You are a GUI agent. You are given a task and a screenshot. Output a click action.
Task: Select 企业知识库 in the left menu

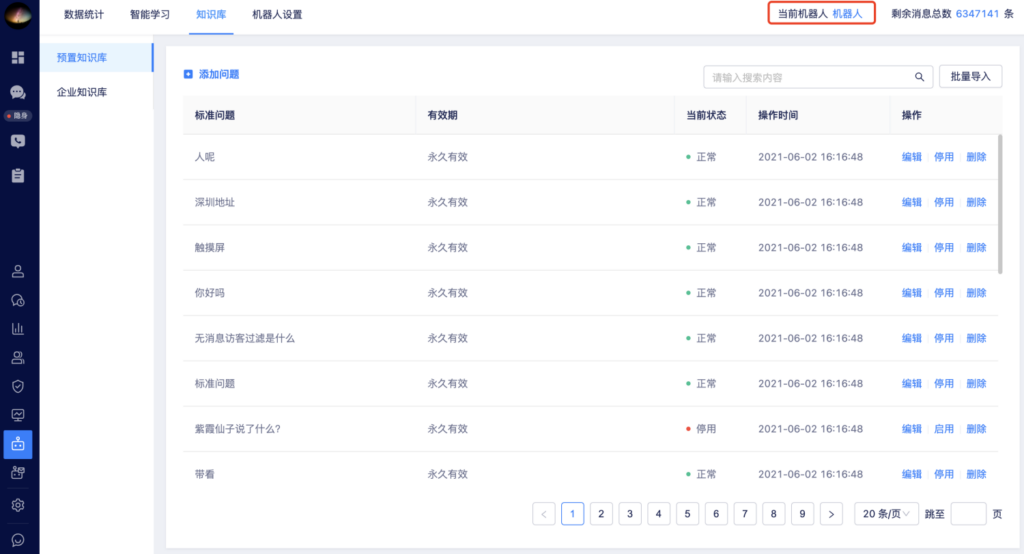tap(82, 92)
